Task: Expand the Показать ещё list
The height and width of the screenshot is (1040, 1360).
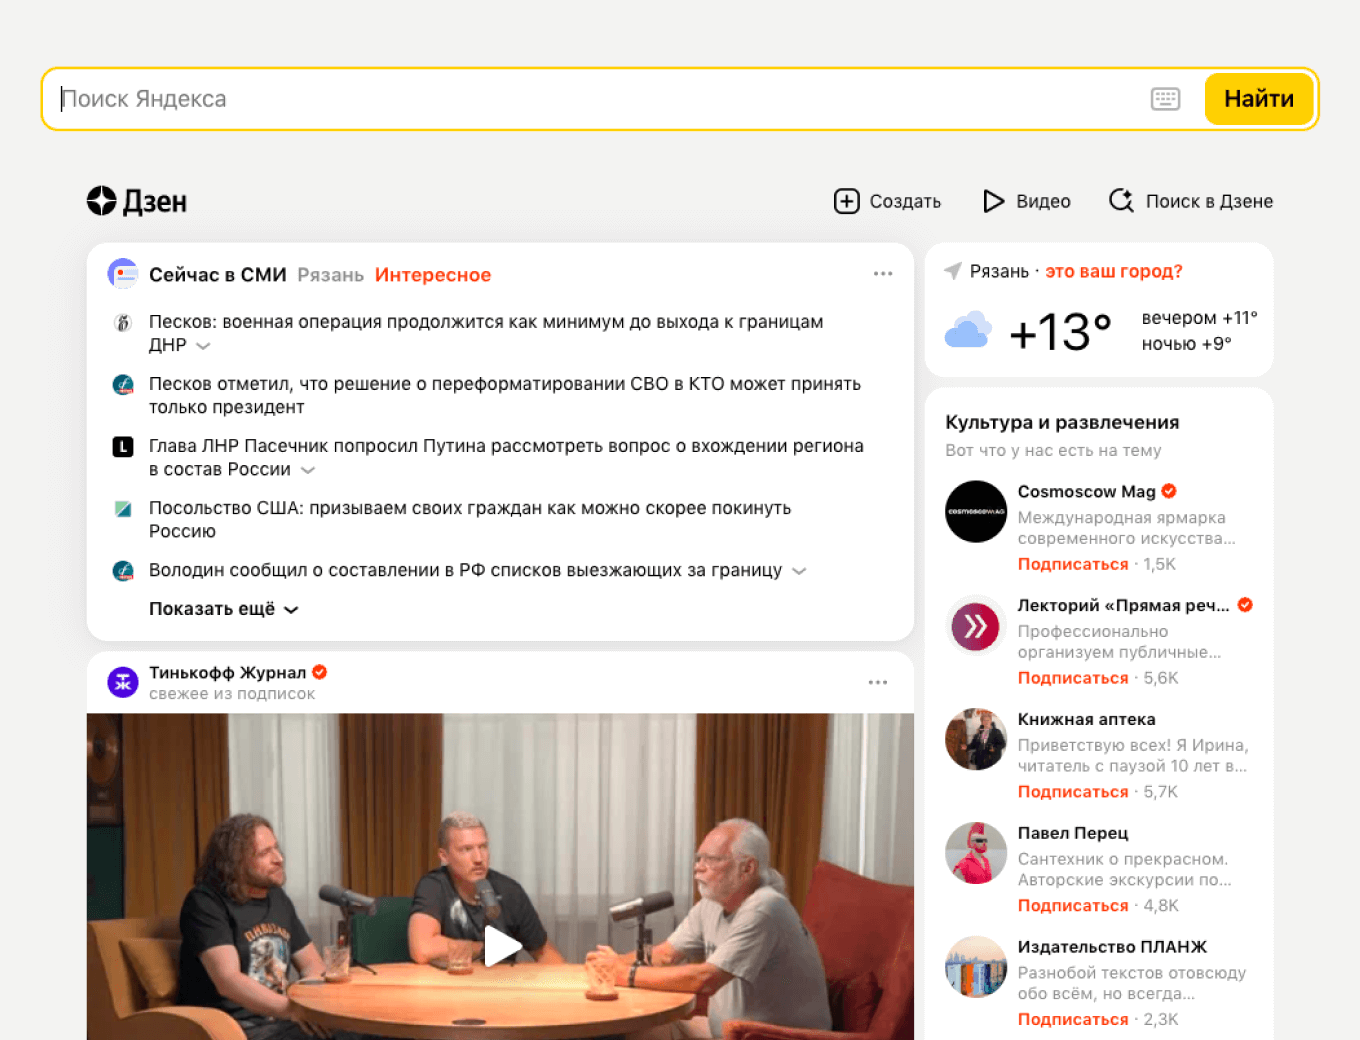Action: pos(212,609)
